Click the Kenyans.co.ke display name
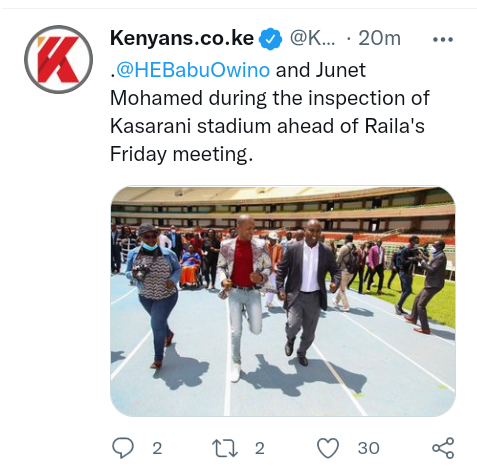This screenshot has width=477, height=470. click(x=182, y=38)
